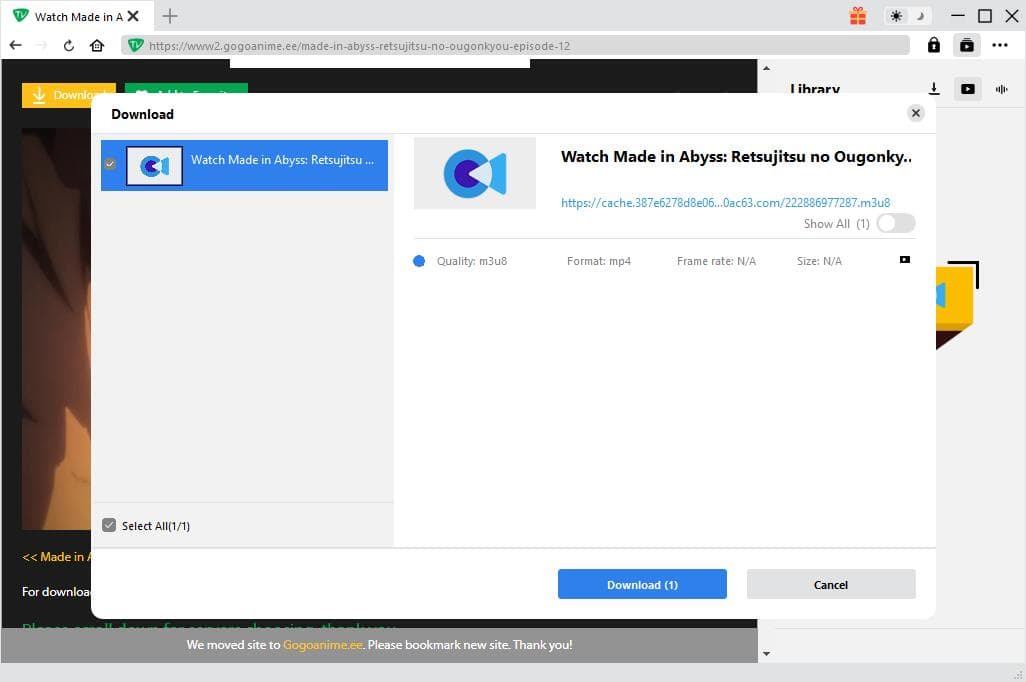1026x682 pixels.
Task: Go to the home page
Action: click(97, 45)
